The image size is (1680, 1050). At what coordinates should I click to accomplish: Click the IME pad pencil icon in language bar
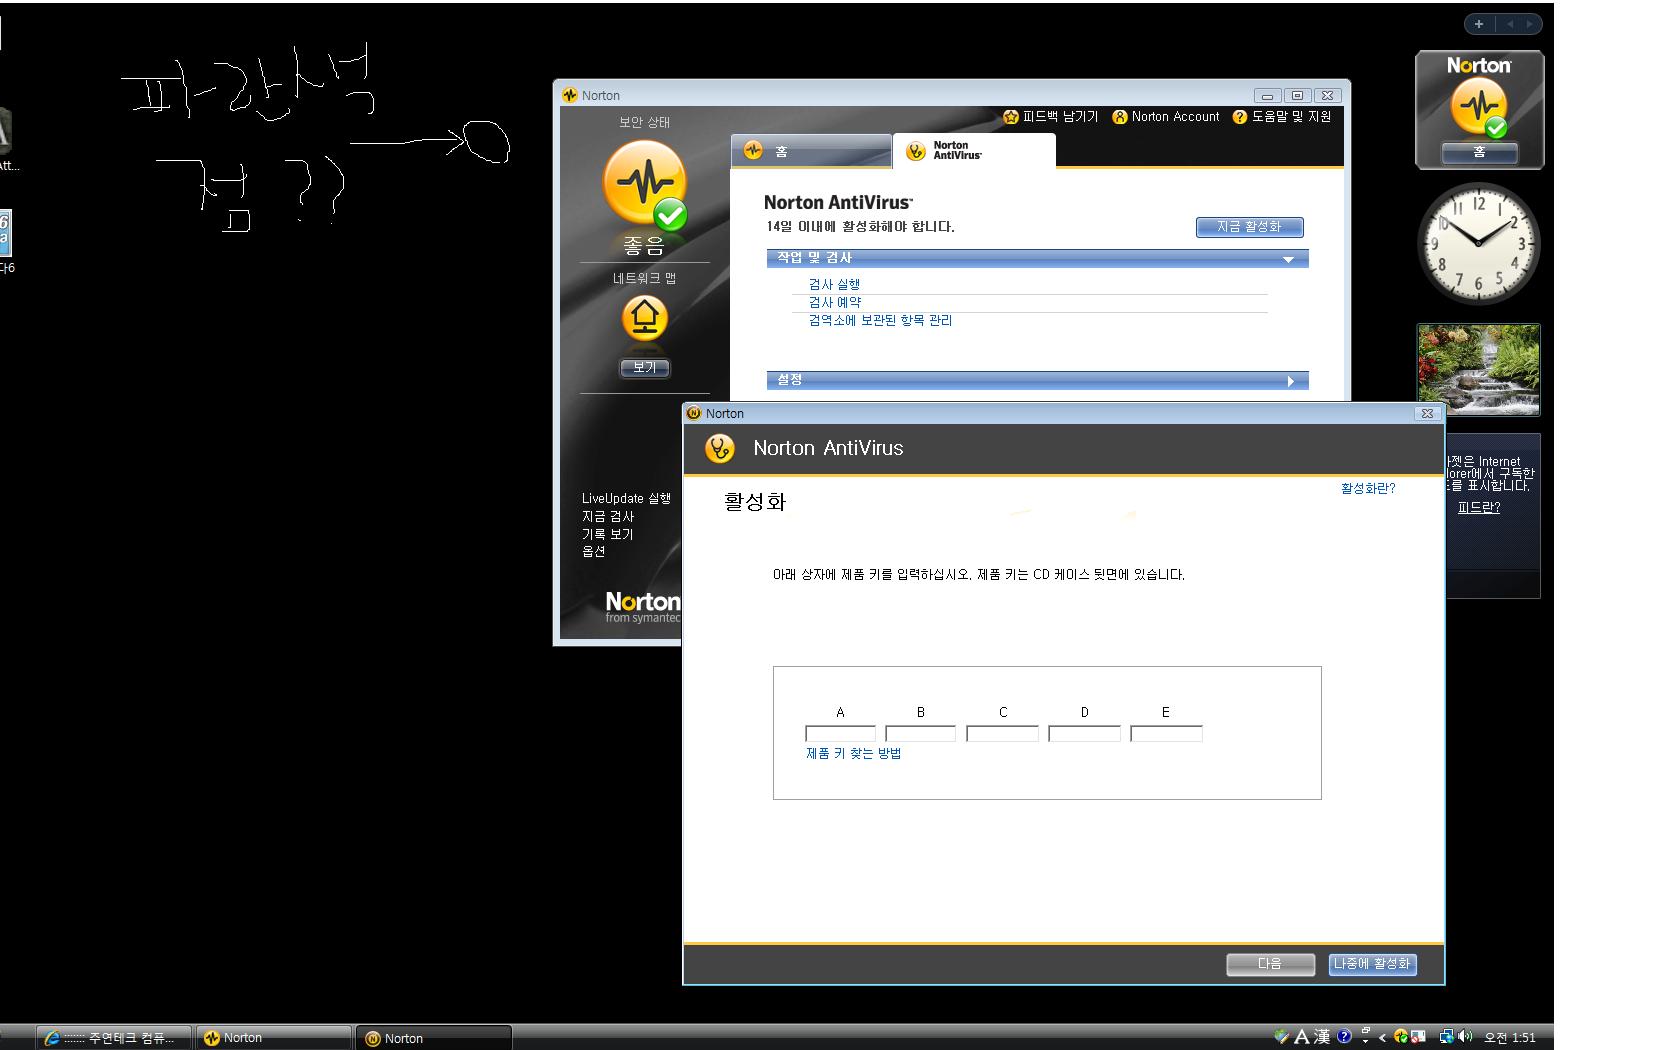(x=1282, y=1037)
